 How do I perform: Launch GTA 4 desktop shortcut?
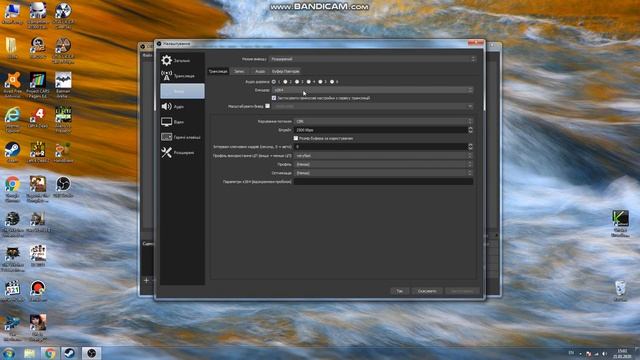38,118
